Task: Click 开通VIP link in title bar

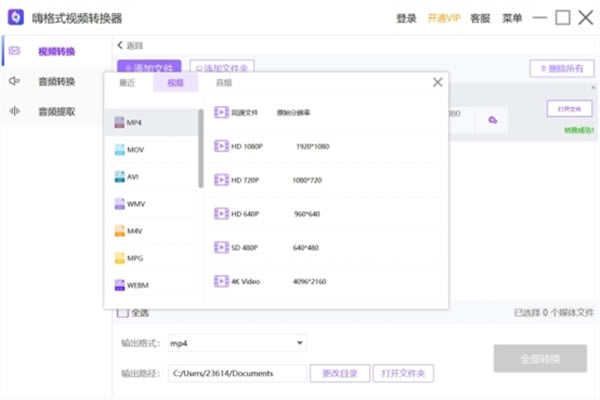Action: pos(443,18)
